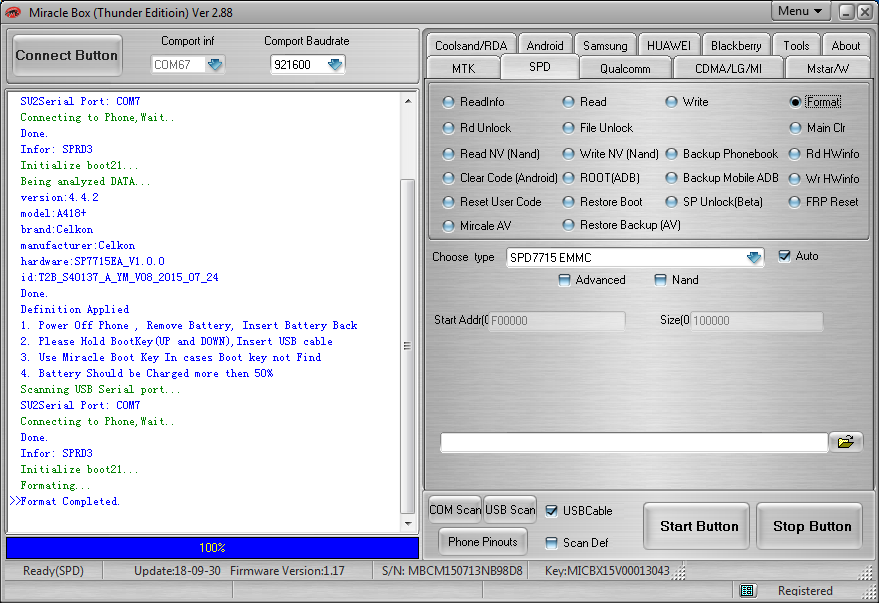
Task: Switch to the Samsung tab
Action: (605, 45)
